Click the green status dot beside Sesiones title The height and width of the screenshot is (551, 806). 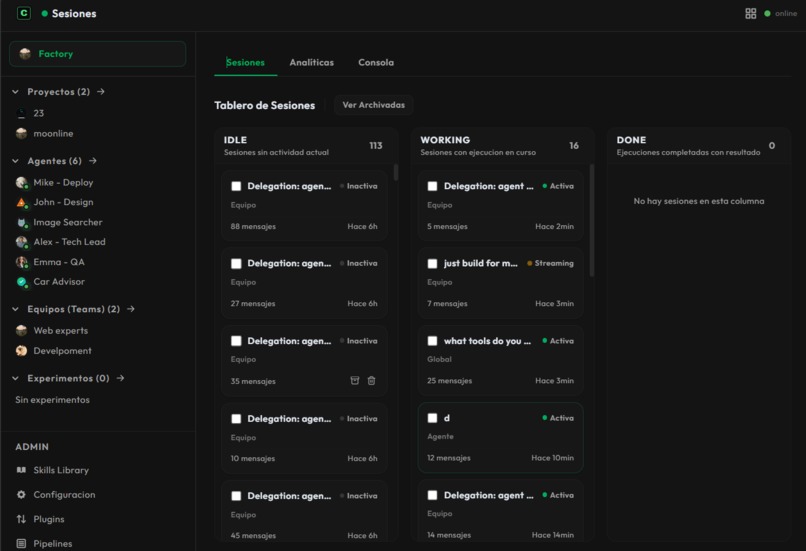(x=45, y=13)
